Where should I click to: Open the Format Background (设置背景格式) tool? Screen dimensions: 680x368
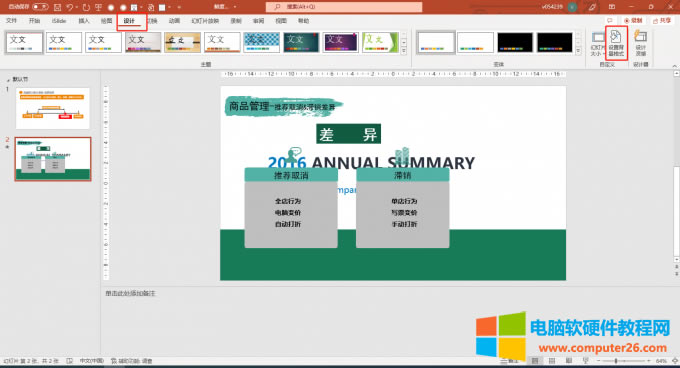[x=616, y=43]
